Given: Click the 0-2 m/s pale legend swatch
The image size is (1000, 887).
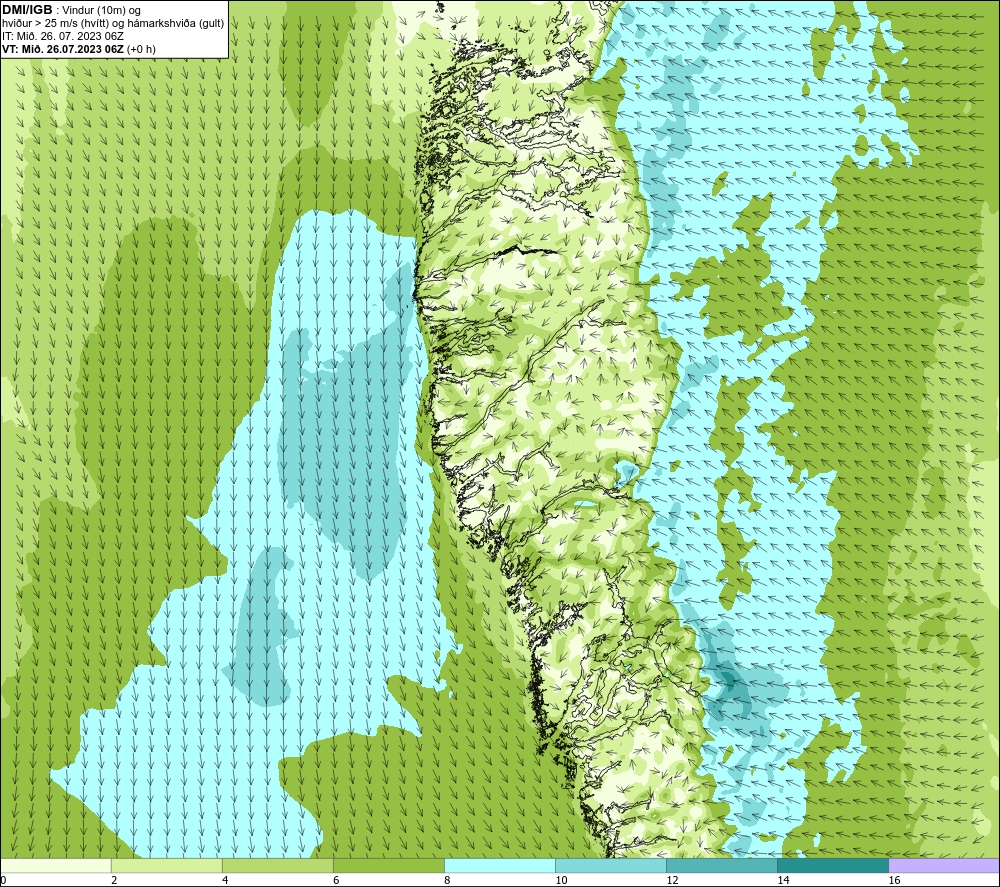Looking at the screenshot, I should [56, 865].
